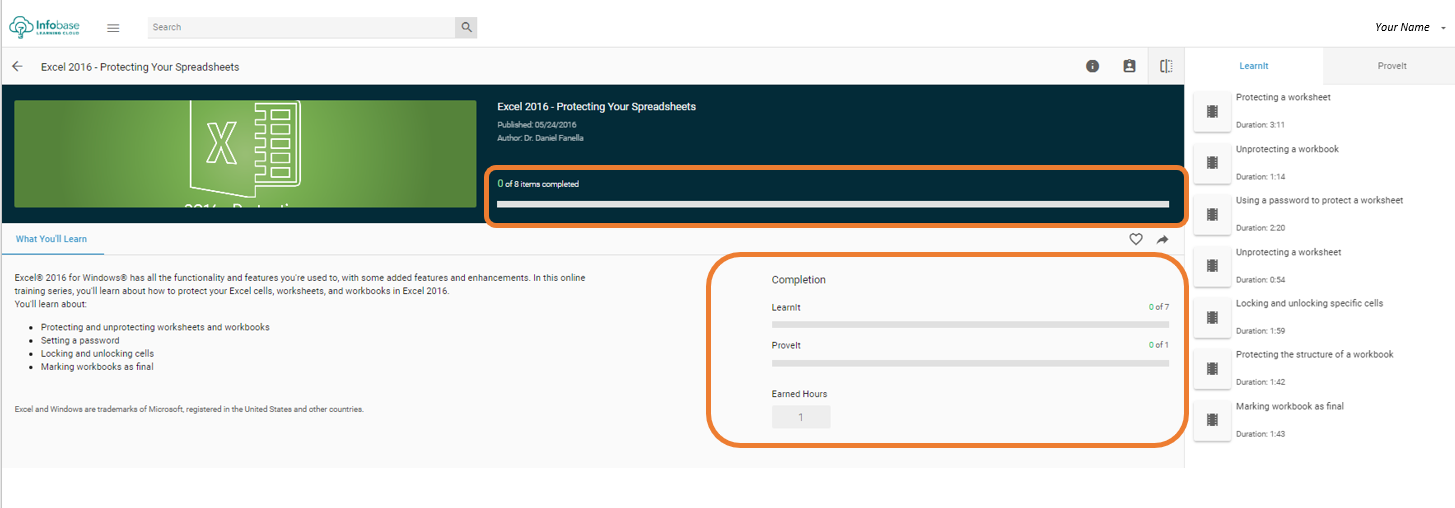Image resolution: width=1455 pixels, height=508 pixels.
Task: Click the LearnIt completion progress bar
Action: click(x=970, y=325)
